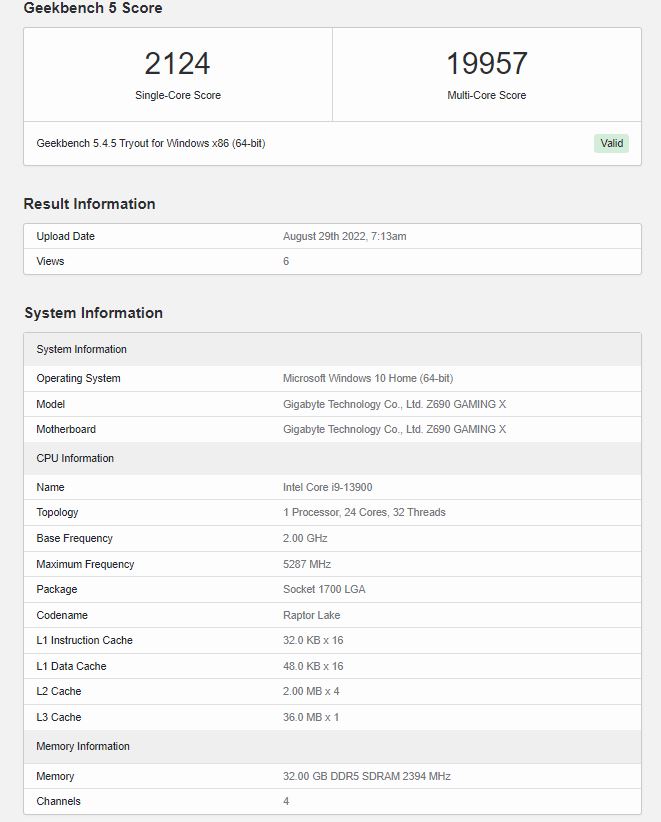Select the upload date August 29th 2022, 7:13am
Viewport: 661px width, 822px height.
point(344,236)
